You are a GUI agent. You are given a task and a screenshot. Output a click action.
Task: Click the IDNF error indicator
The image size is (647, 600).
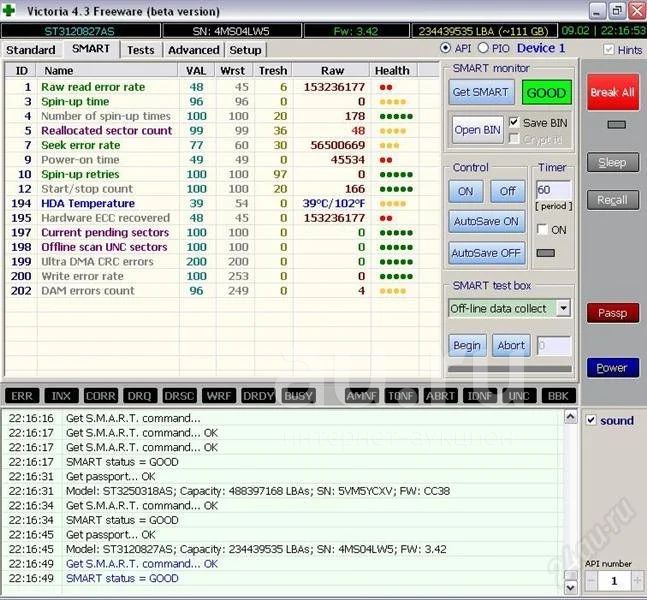click(x=480, y=396)
